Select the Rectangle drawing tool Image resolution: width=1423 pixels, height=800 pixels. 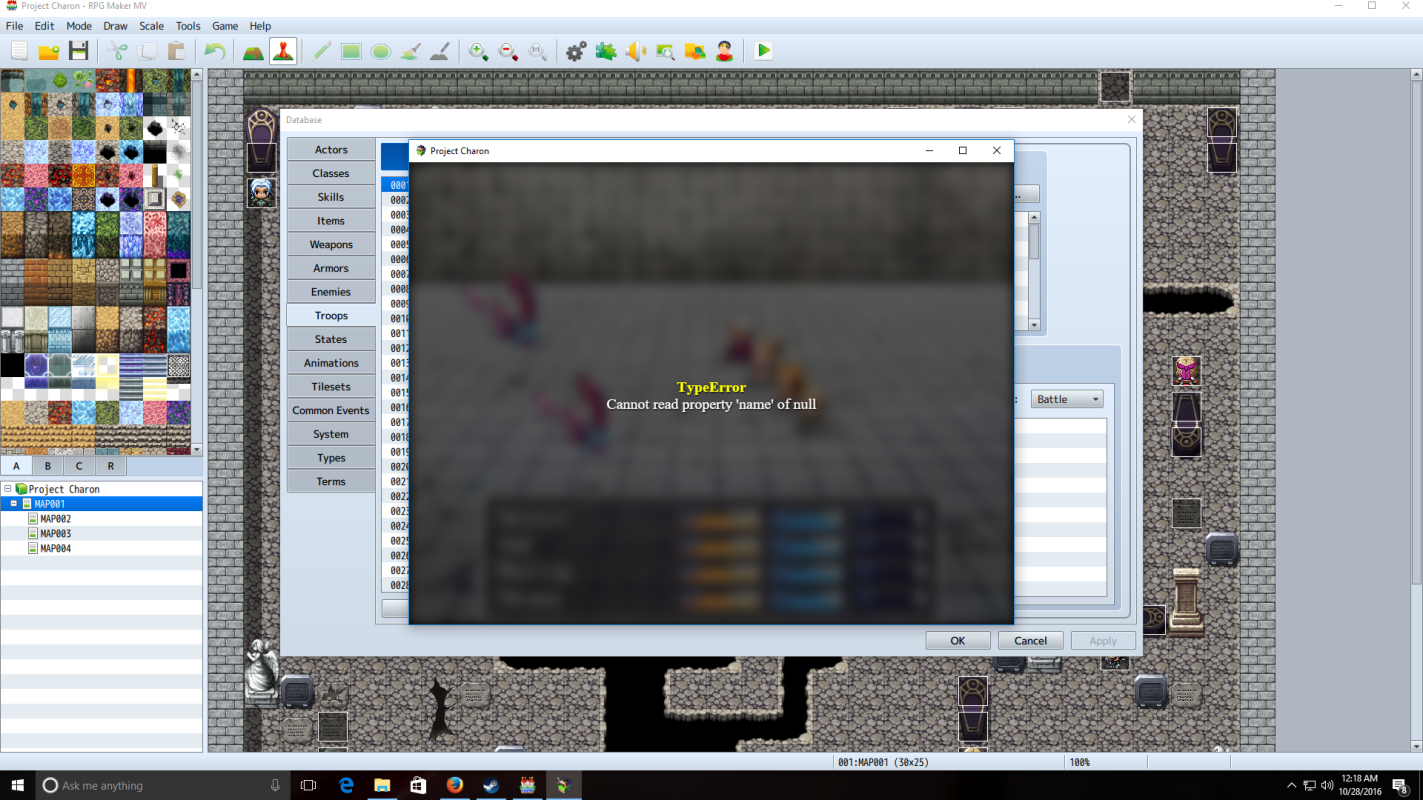coord(351,51)
